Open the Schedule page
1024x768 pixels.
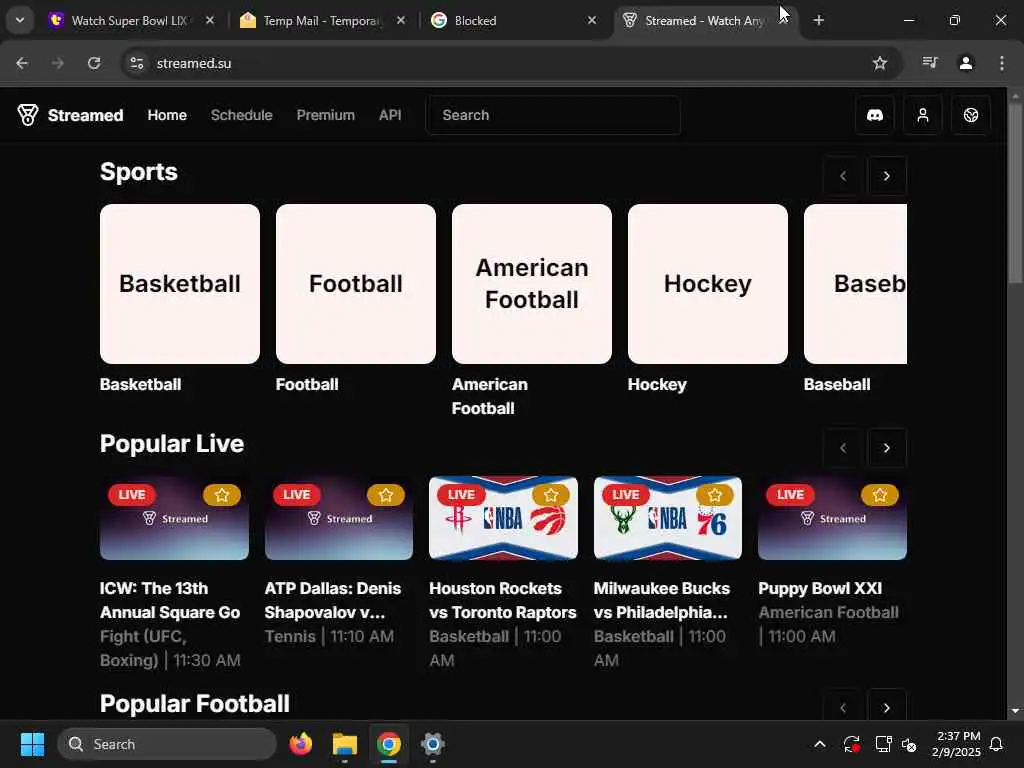coord(242,115)
